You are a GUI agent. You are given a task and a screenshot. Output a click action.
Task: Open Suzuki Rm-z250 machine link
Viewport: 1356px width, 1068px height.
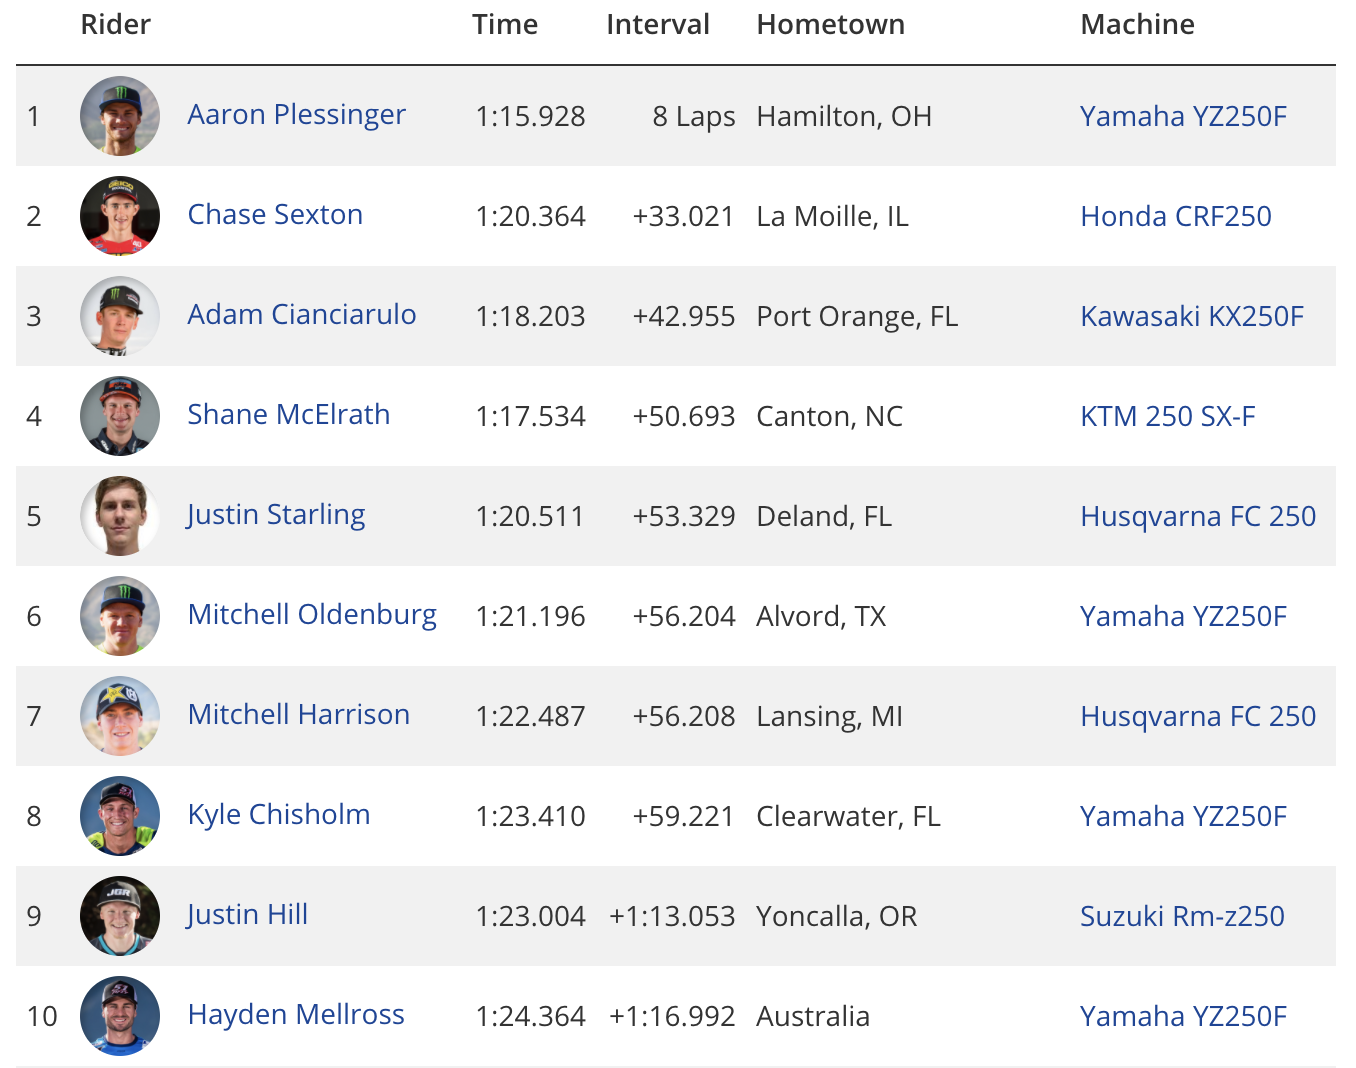tap(1182, 916)
